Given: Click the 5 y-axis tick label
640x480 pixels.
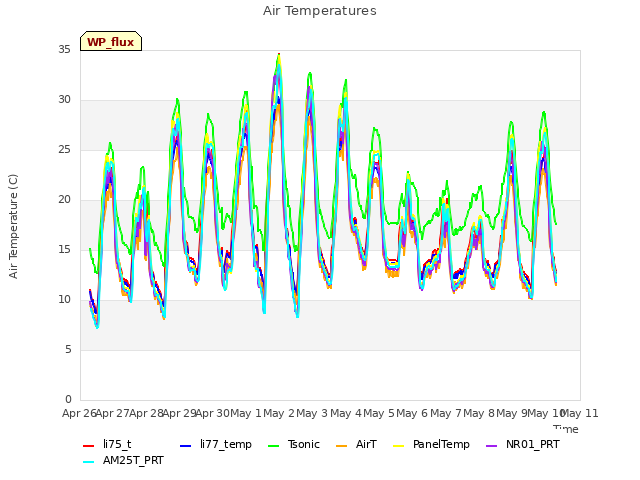Looking at the screenshot, I should [x=68, y=350].
